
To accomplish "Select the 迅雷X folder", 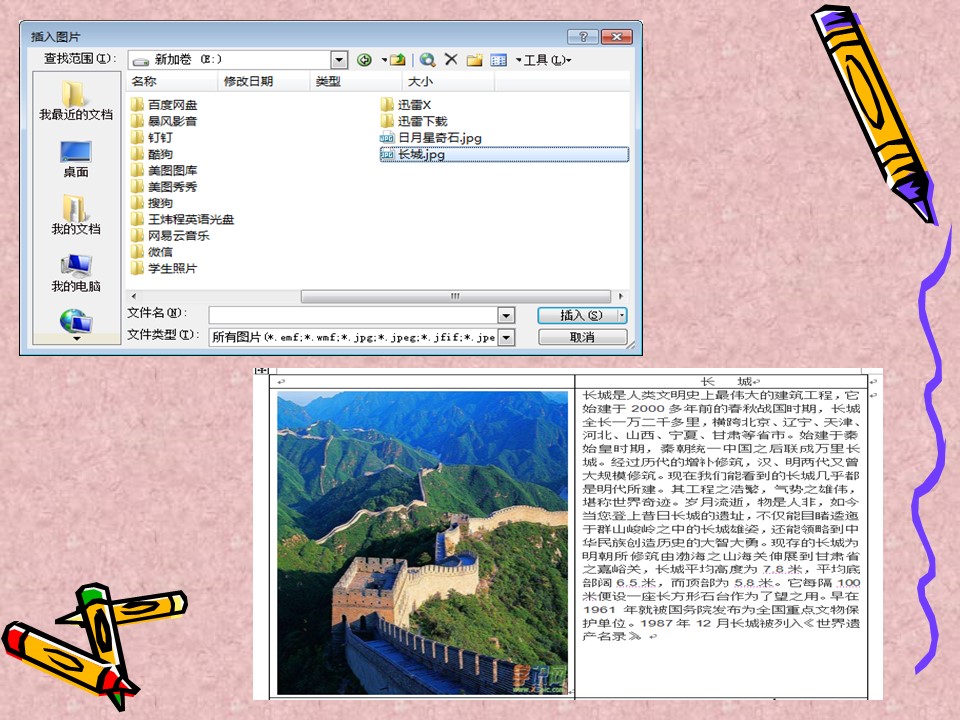I will pos(406,105).
